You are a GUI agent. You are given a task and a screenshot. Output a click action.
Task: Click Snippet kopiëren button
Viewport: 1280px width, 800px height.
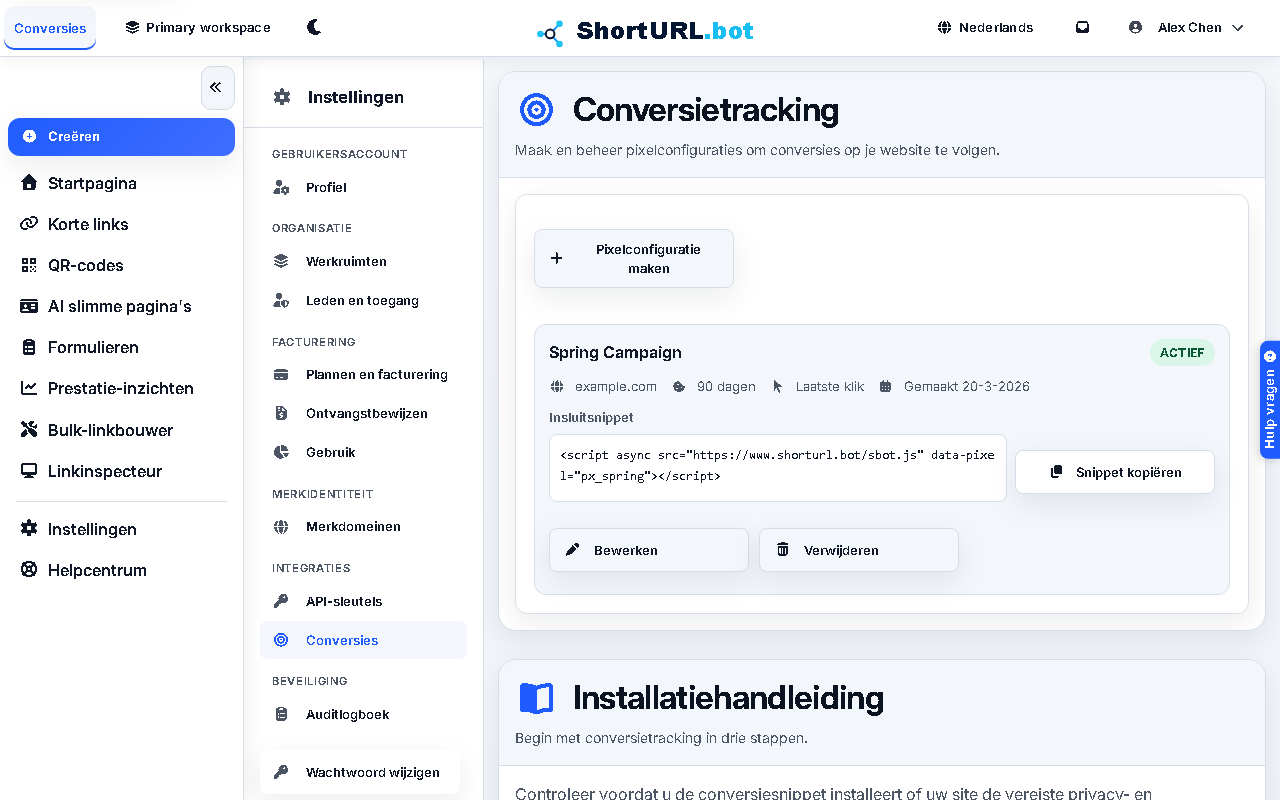[x=1115, y=472]
